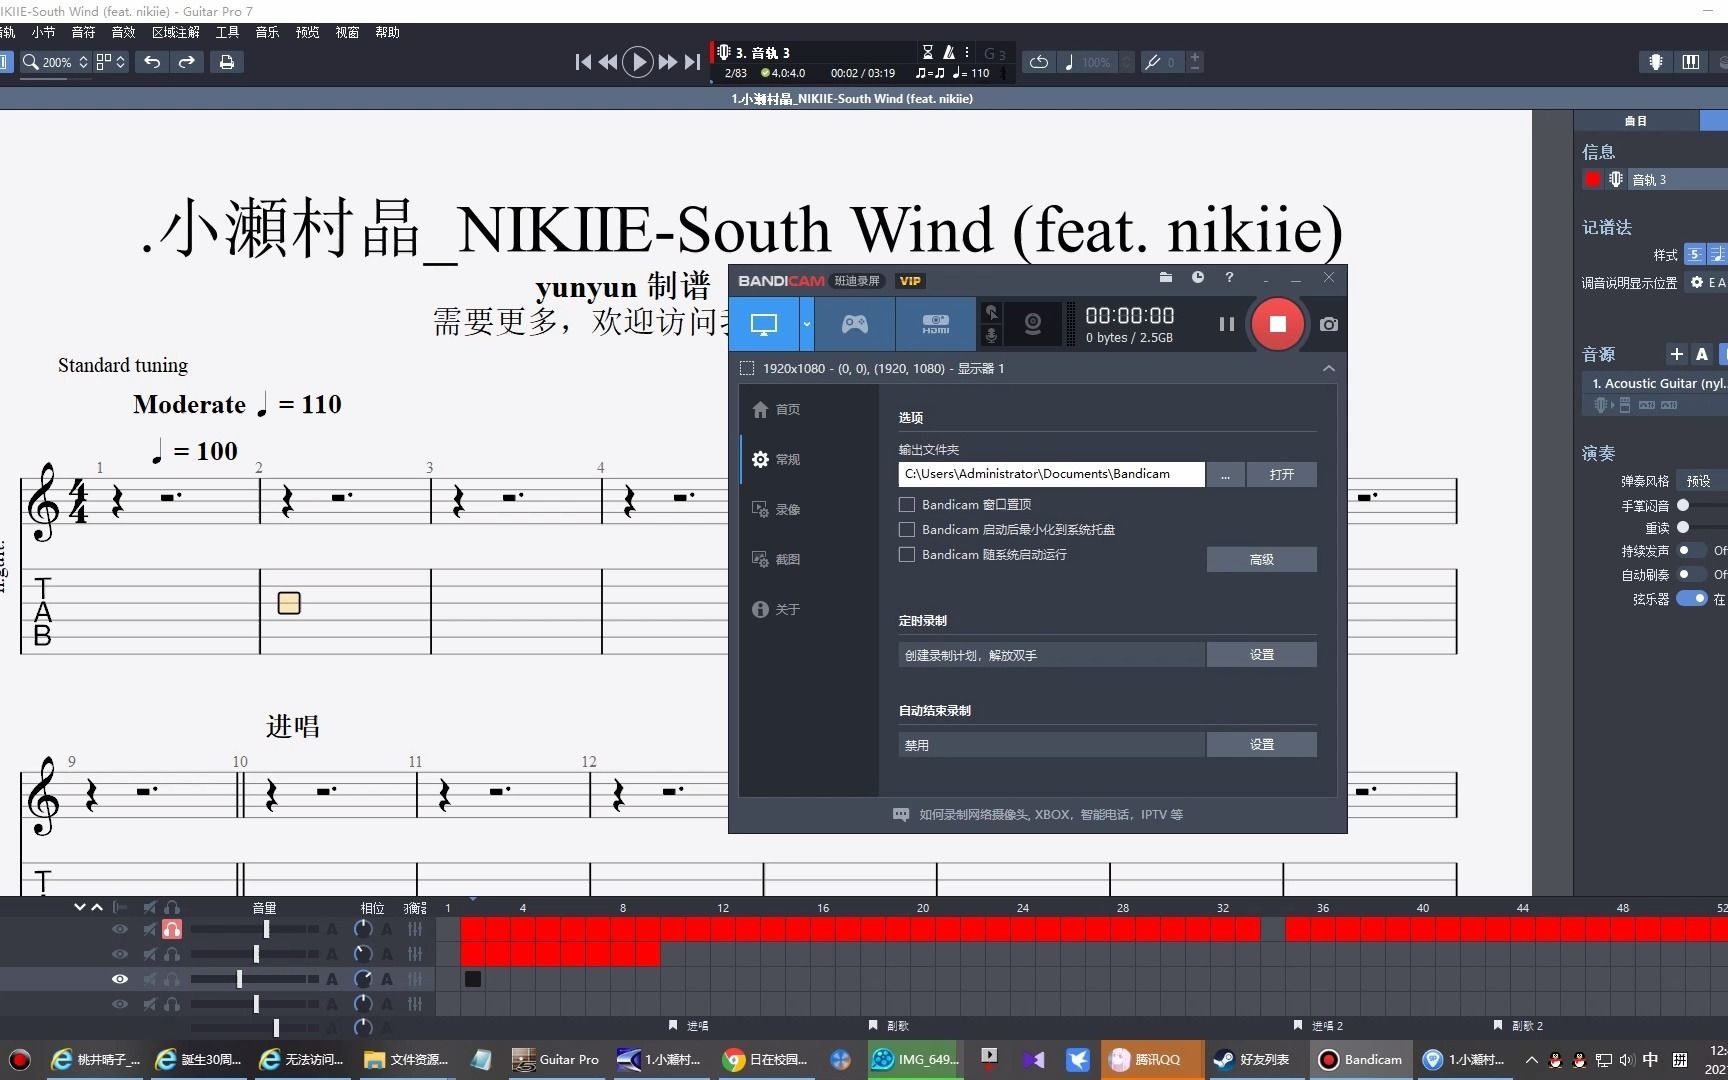Click the red Bandicam stop recording button
This screenshot has width=1728, height=1080.
click(x=1277, y=324)
